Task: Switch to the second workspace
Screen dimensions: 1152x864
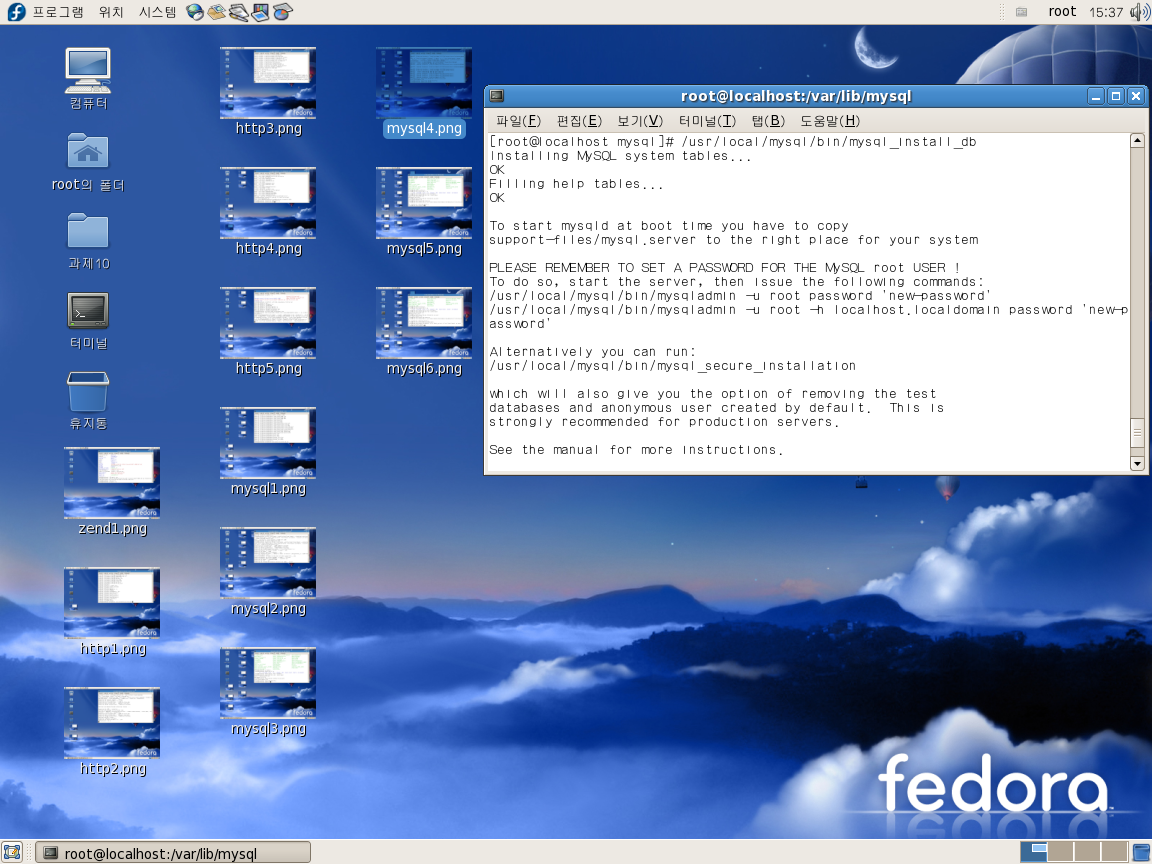Action: pyautogui.click(x=1060, y=852)
